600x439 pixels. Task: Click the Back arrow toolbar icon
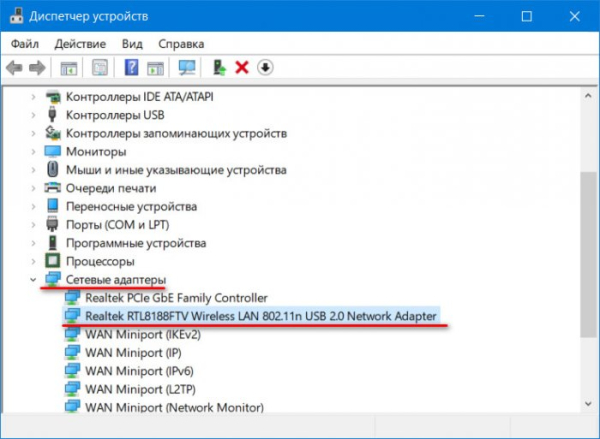click(14, 67)
